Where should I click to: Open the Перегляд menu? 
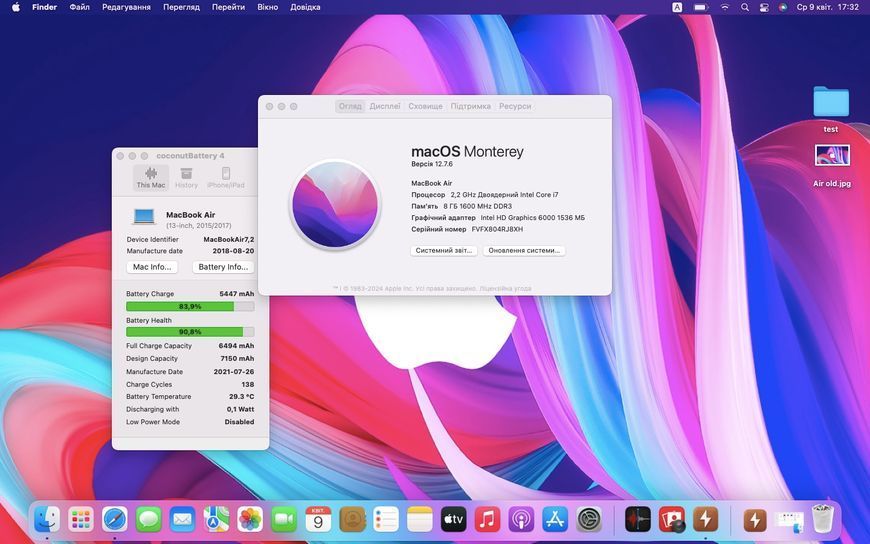point(181,7)
